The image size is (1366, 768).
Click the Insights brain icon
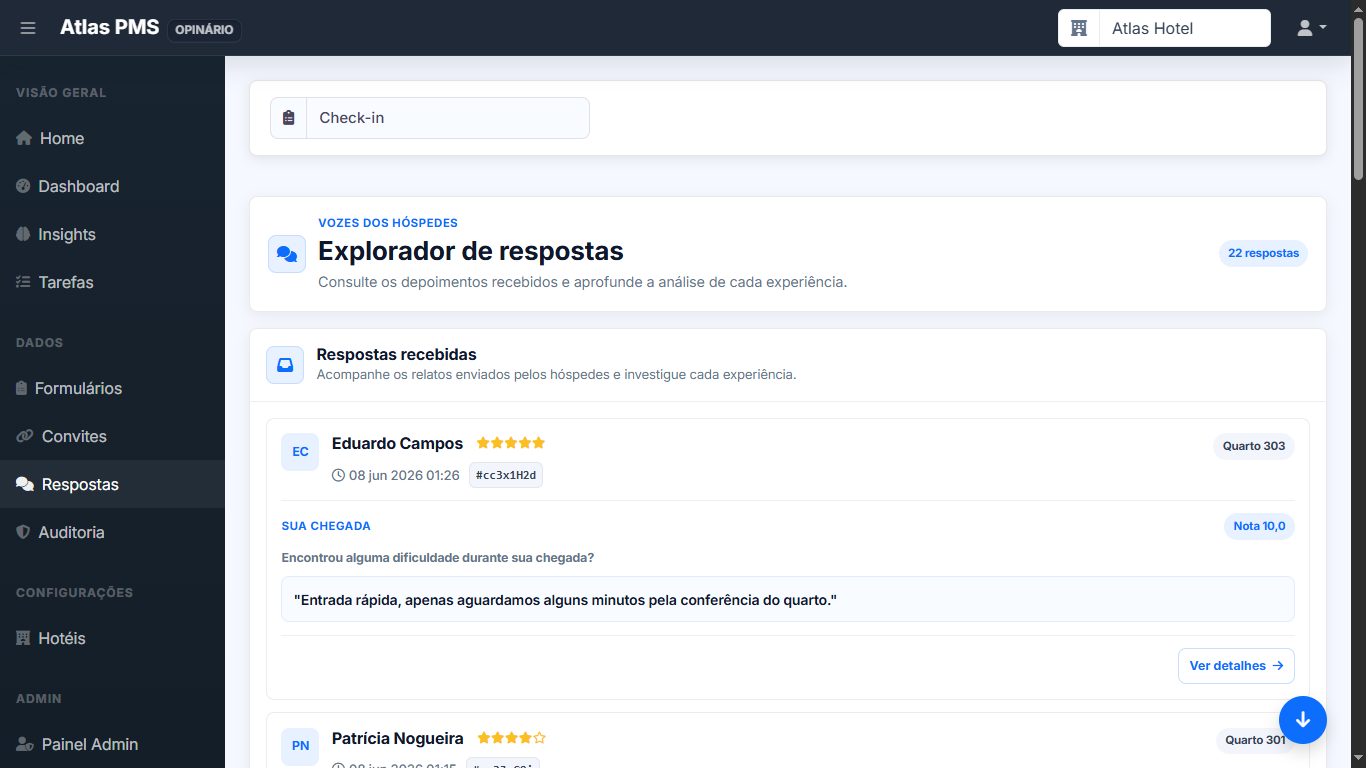(x=24, y=234)
